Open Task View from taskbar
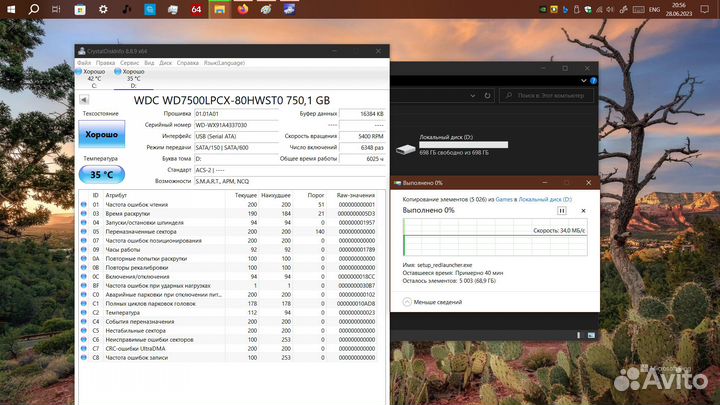 (56, 9)
